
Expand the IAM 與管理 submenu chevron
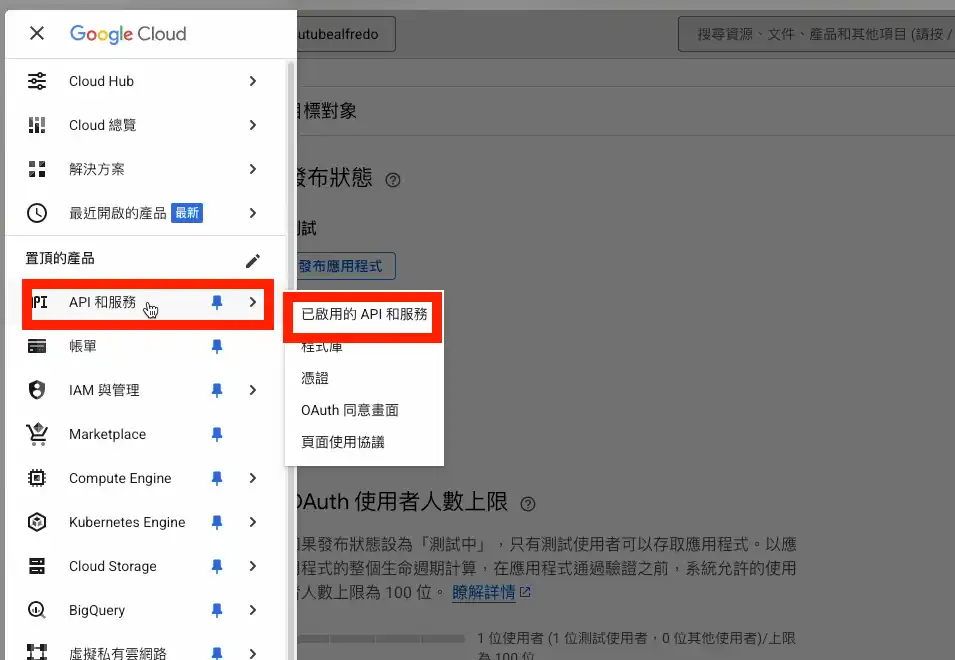click(x=253, y=390)
